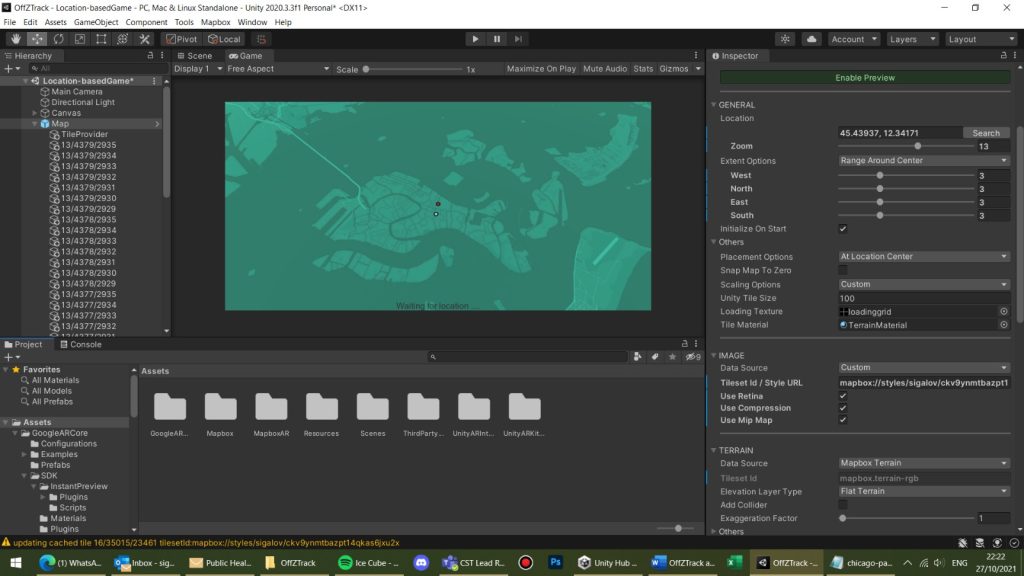This screenshot has height=576, width=1024.
Task: Click the Pause button
Action: (x=496, y=39)
